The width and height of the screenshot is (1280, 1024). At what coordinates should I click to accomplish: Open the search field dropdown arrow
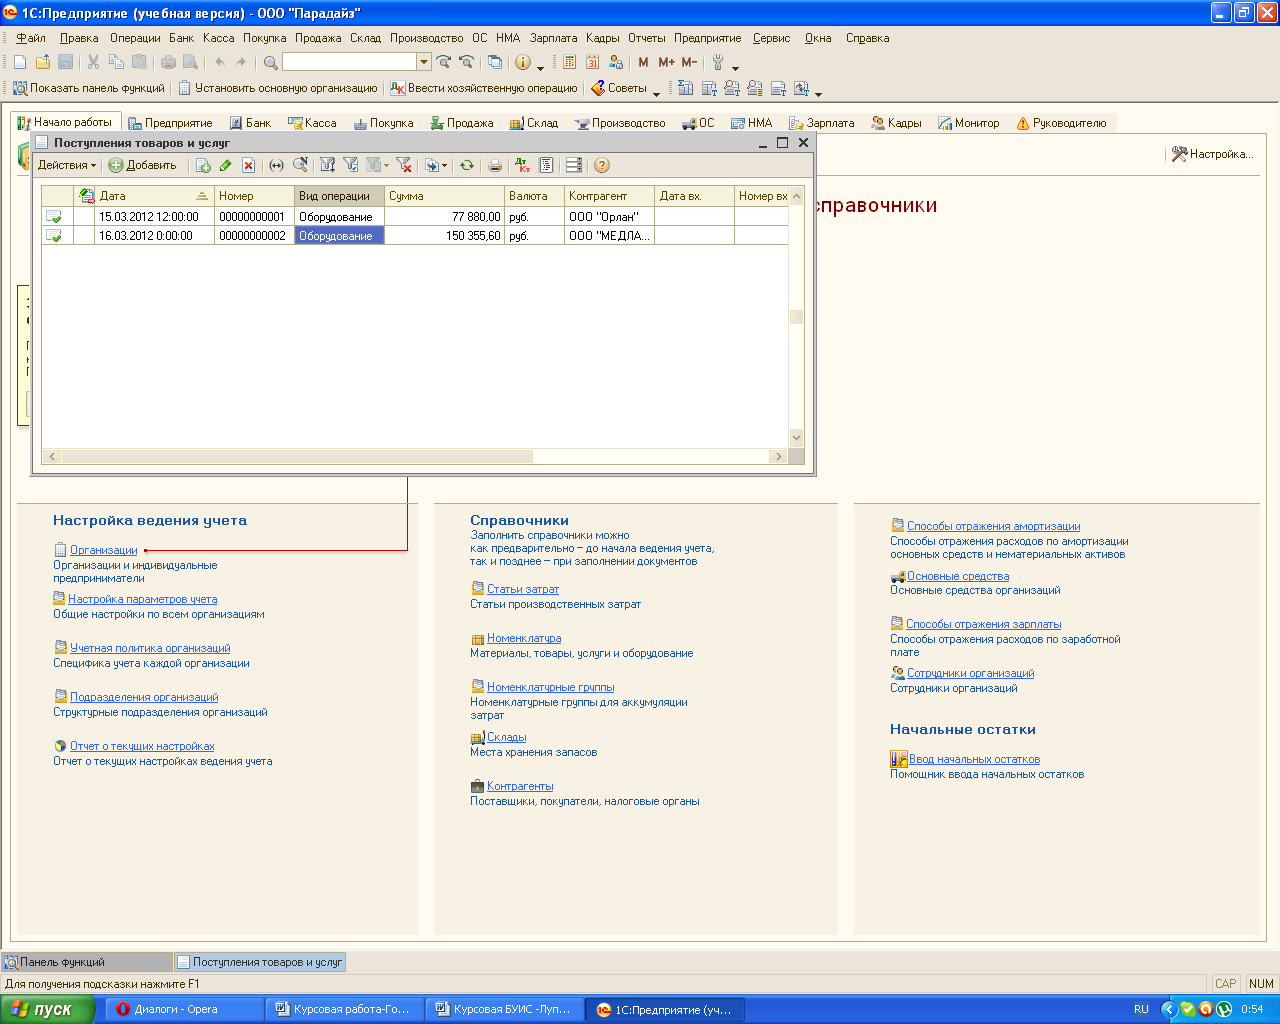[x=424, y=62]
